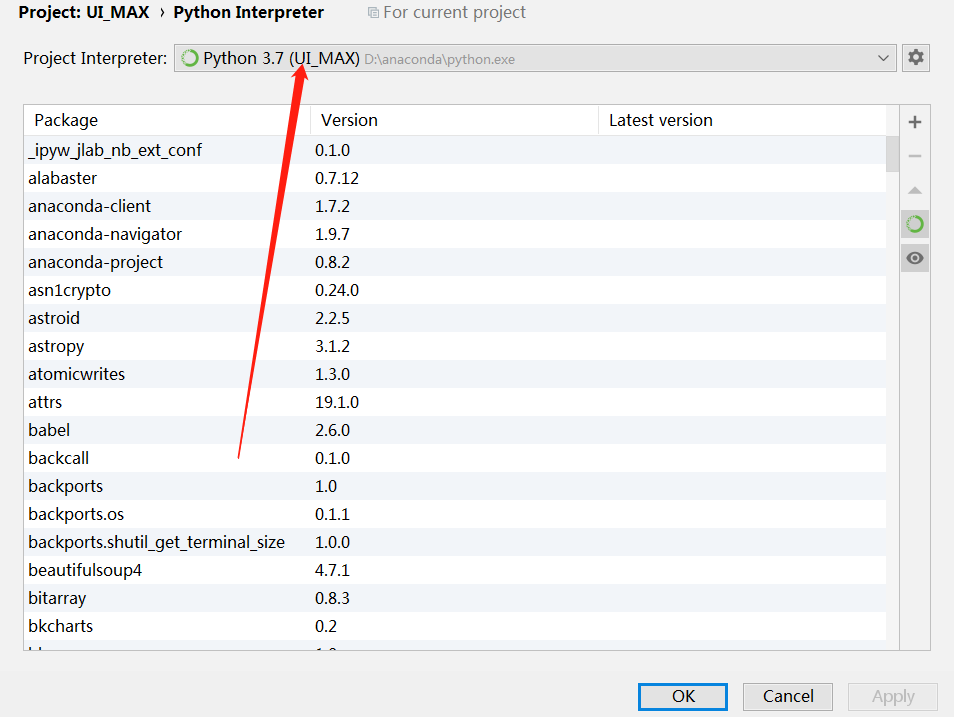Click version 1.9.7 of anaconda-navigator
The width and height of the screenshot is (954, 717).
(x=332, y=234)
